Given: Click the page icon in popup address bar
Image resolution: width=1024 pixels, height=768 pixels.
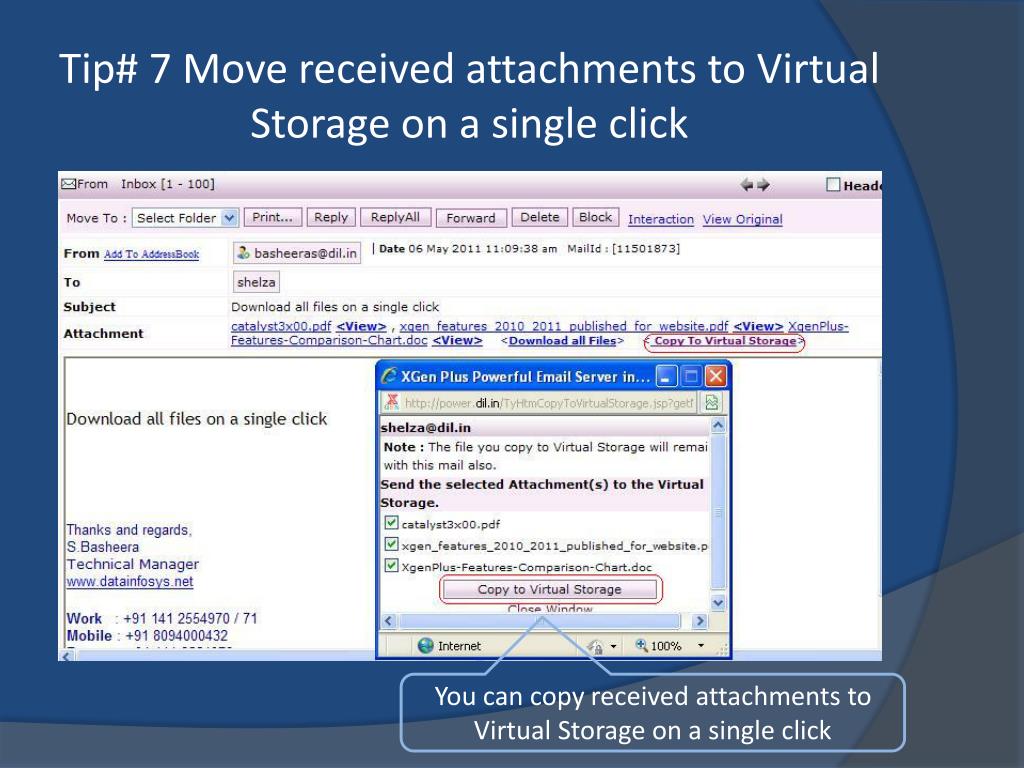Looking at the screenshot, I should [x=392, y=402].
